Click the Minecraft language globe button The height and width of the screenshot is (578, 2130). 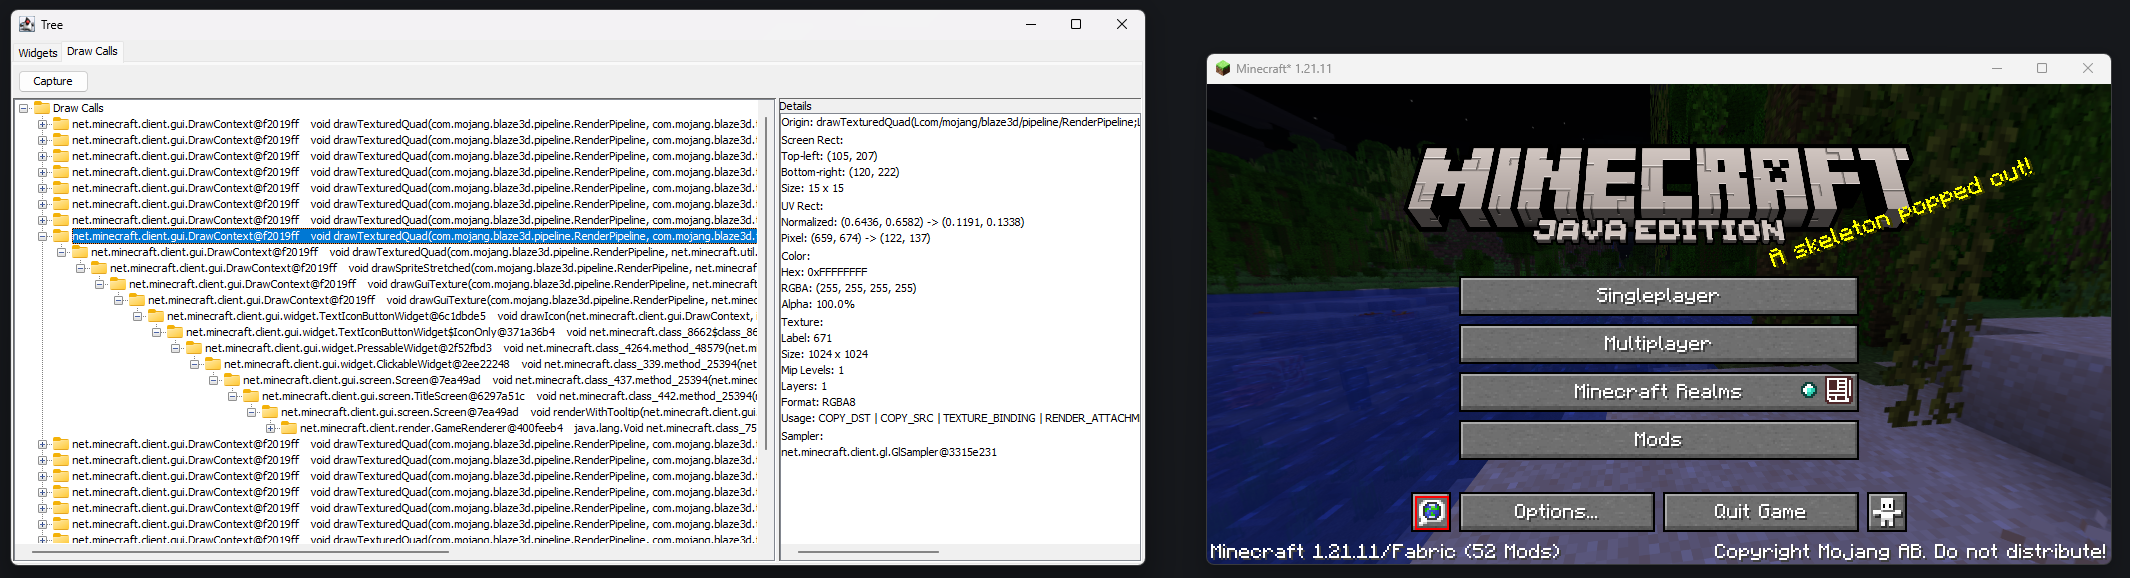pyautogui.click(x=1431, y=512)
